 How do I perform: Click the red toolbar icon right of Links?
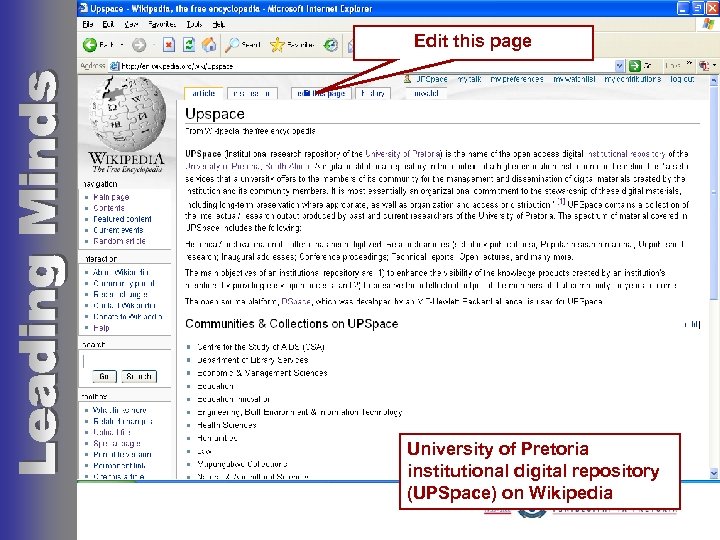tap(704, 66)
